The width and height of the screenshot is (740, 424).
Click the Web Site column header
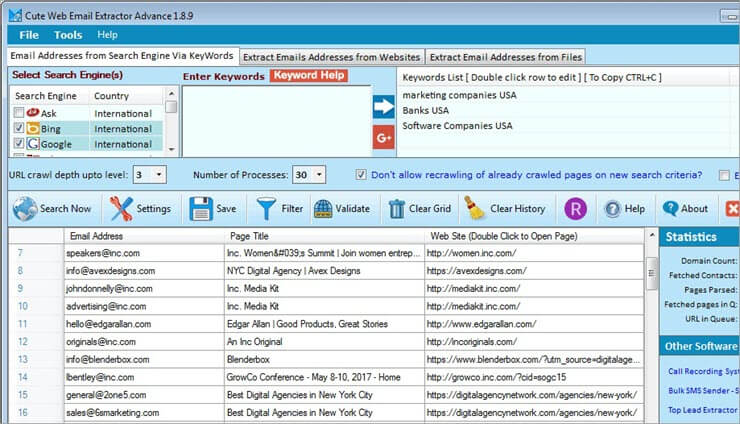pos(534,236)
